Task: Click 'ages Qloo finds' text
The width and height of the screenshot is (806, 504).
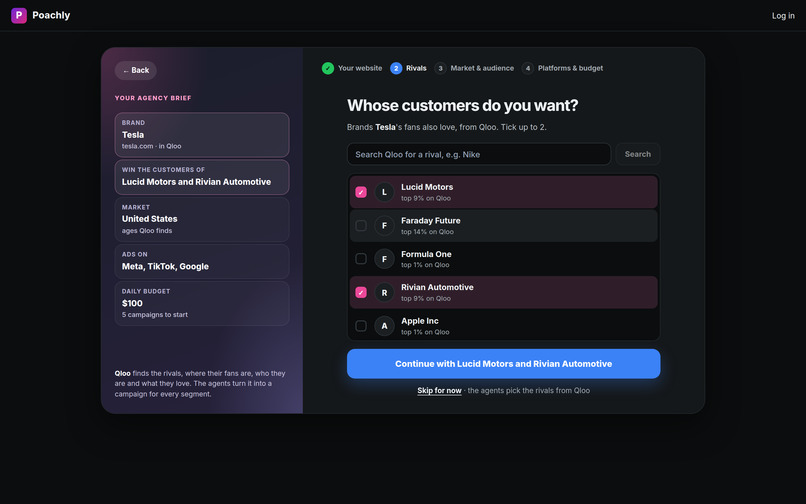Action: click(146, 231)
